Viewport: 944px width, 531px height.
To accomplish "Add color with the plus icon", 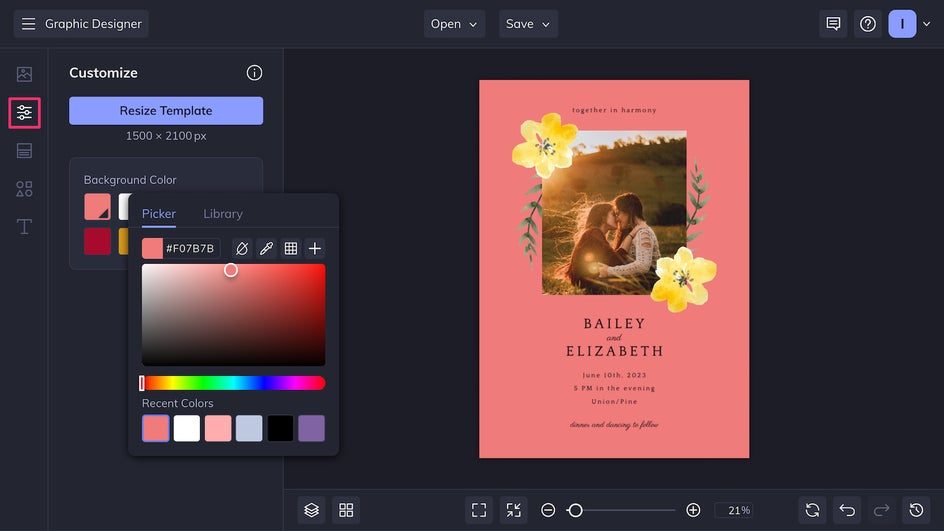I will [315, 249].
